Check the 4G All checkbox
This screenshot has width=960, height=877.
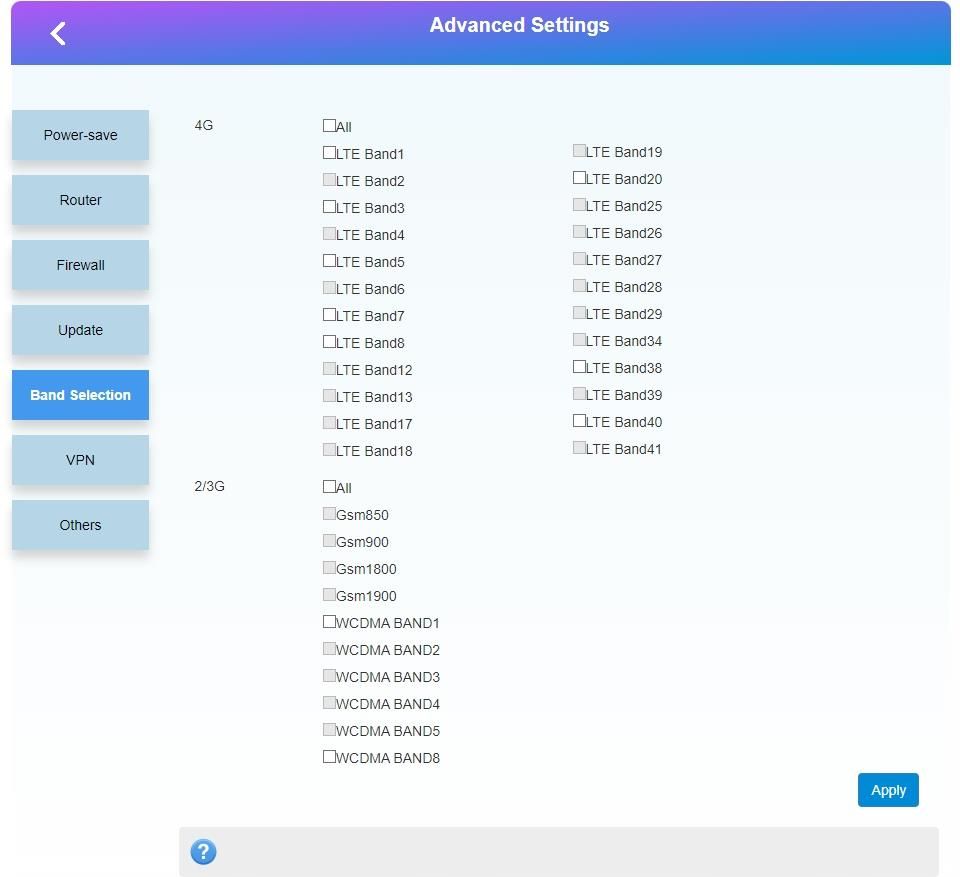click(329, 126)
